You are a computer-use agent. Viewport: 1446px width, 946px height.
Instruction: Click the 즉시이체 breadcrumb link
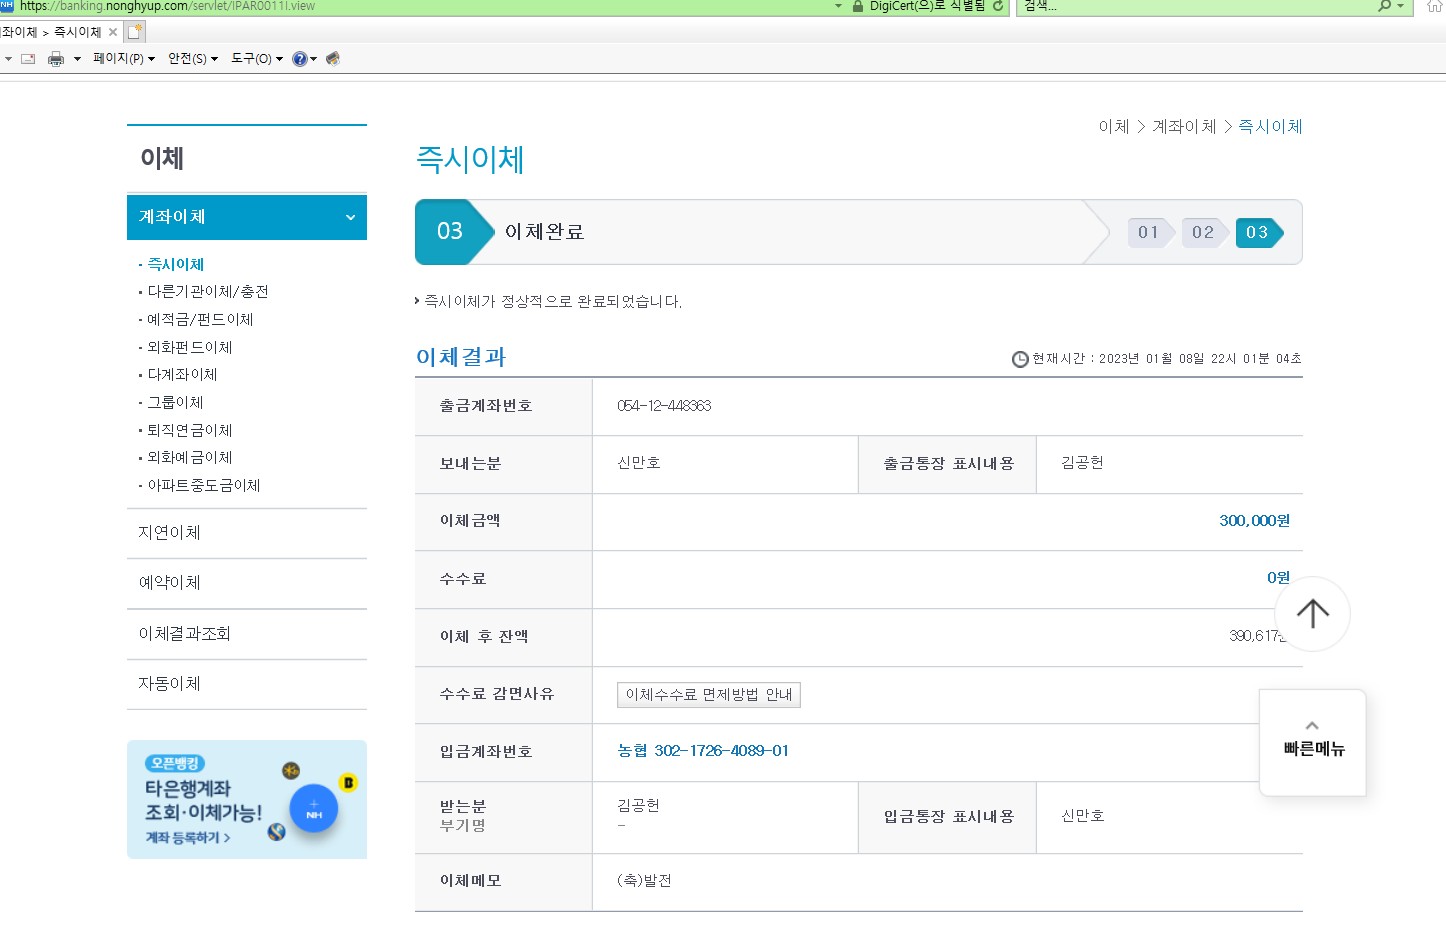click(1270, 126)
